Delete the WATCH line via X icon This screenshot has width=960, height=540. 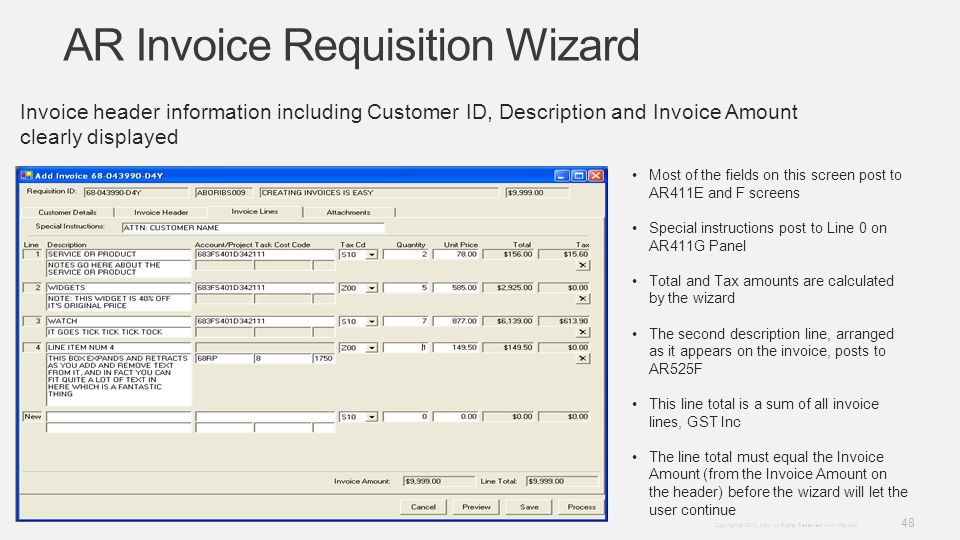[583, 332]
